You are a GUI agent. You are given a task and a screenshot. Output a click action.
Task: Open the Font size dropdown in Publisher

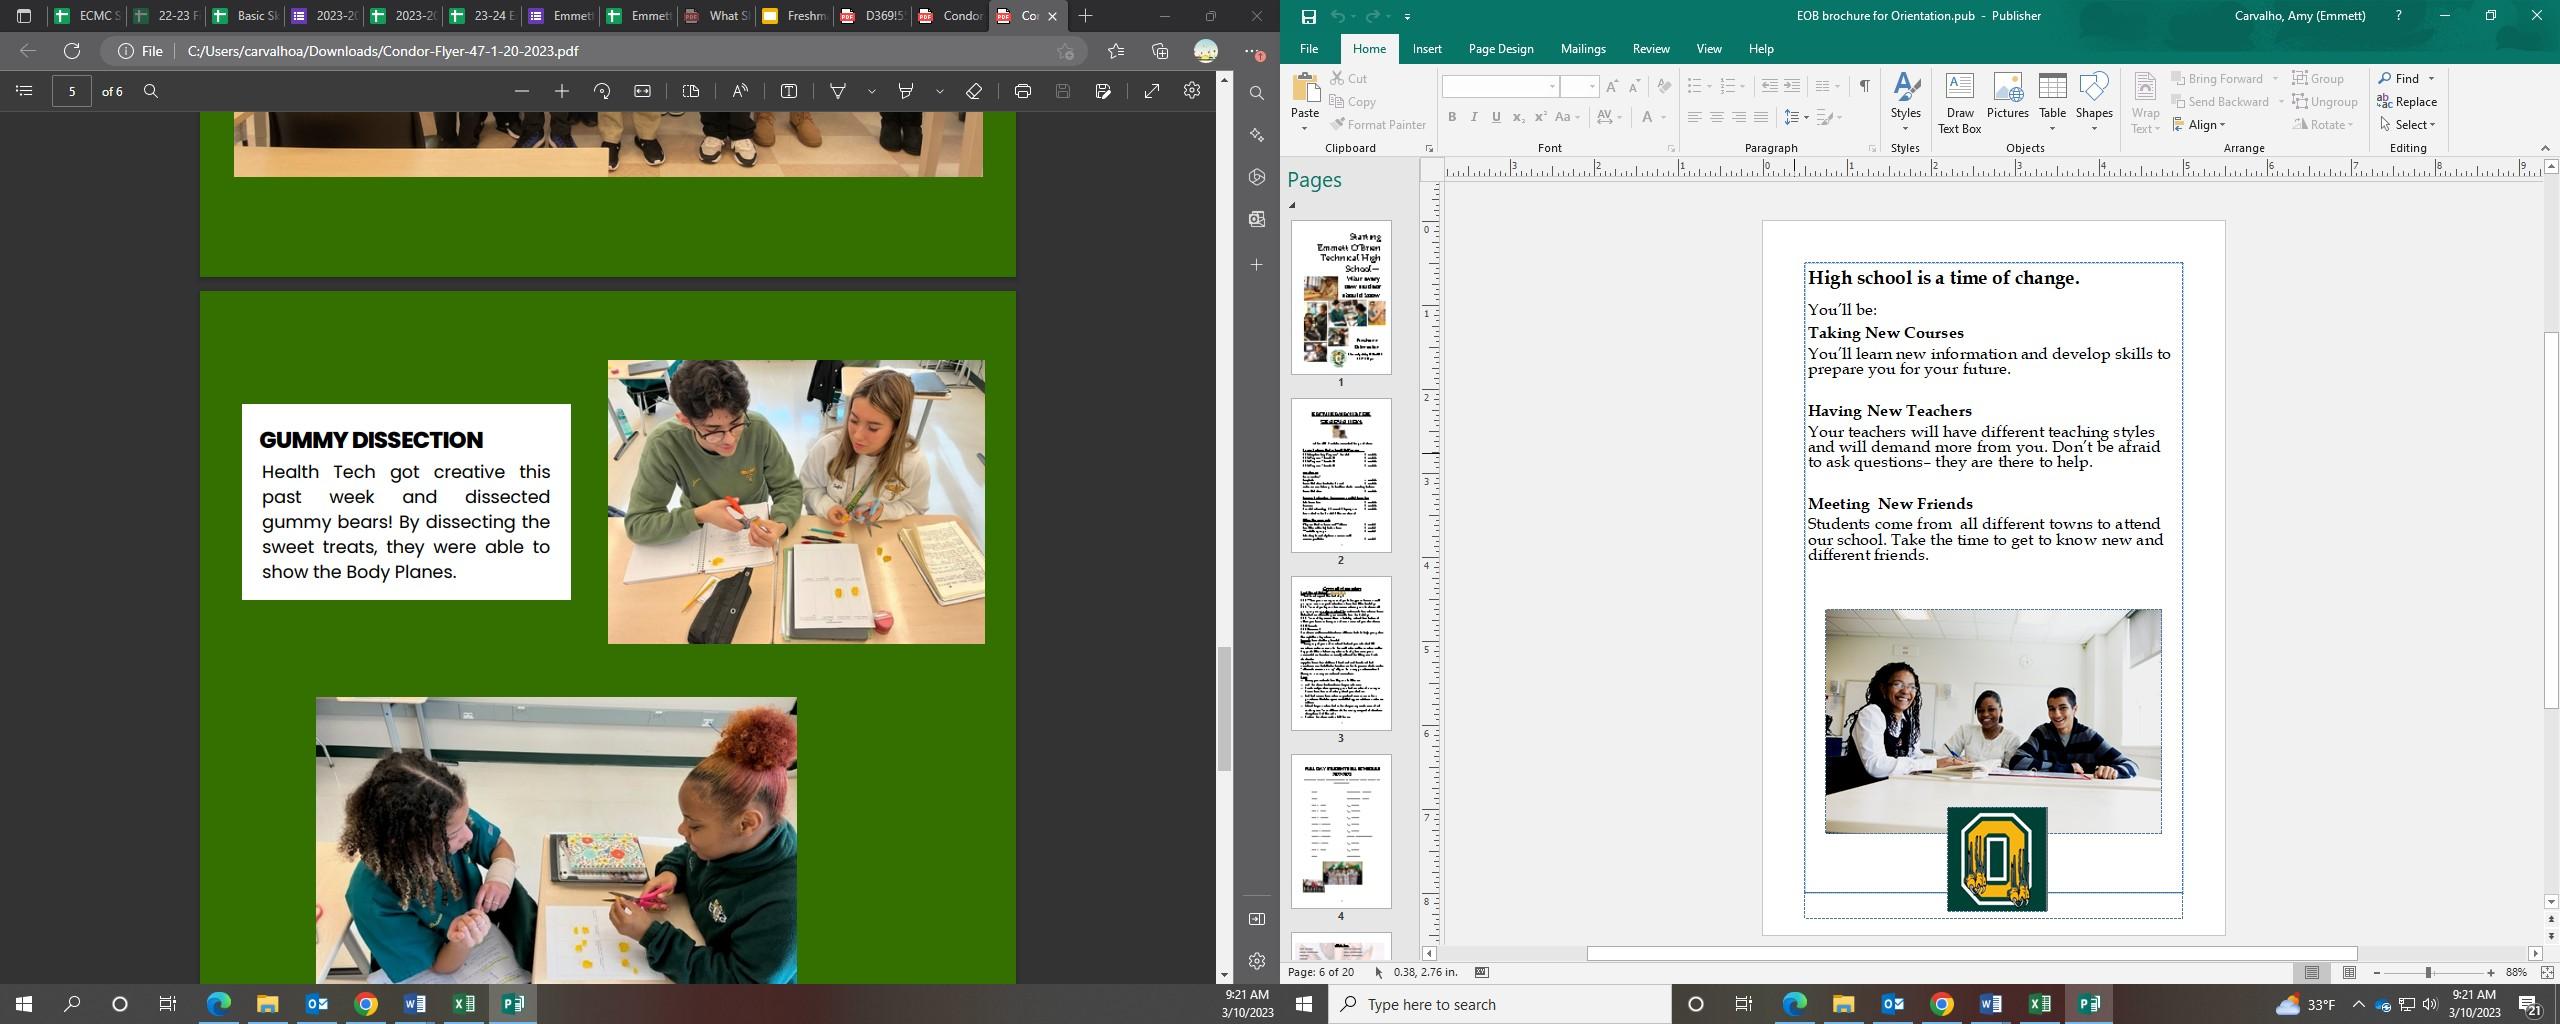[1592, 86]
